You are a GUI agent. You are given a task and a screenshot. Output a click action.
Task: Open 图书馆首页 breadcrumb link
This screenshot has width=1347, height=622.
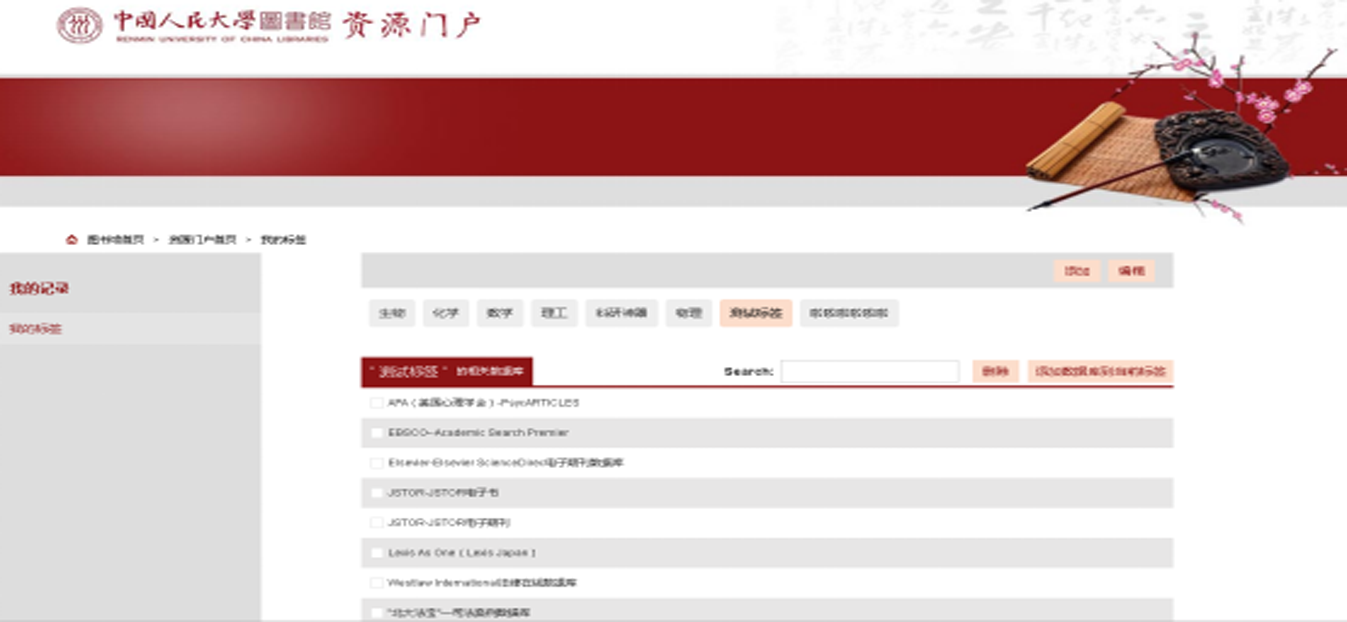[115, 240]
